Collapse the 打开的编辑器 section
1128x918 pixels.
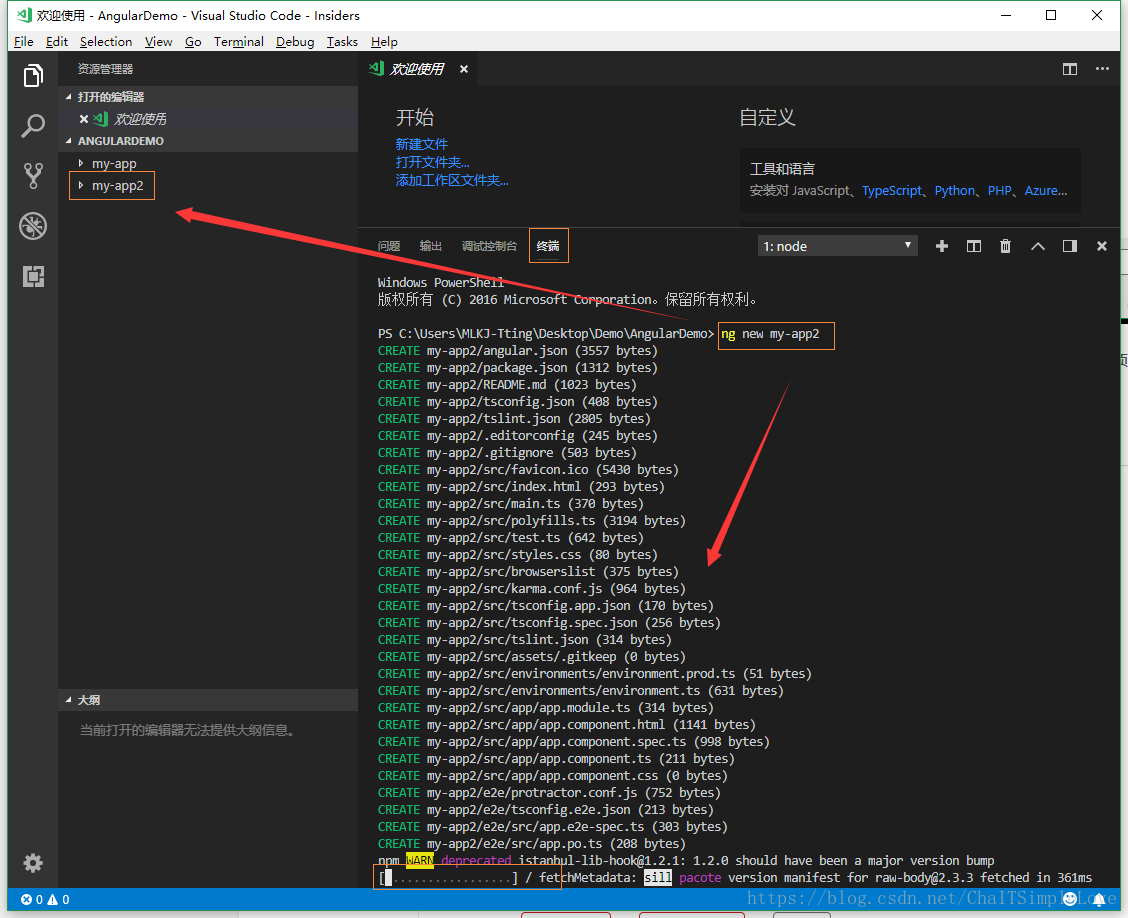click(x=111, y=97)
